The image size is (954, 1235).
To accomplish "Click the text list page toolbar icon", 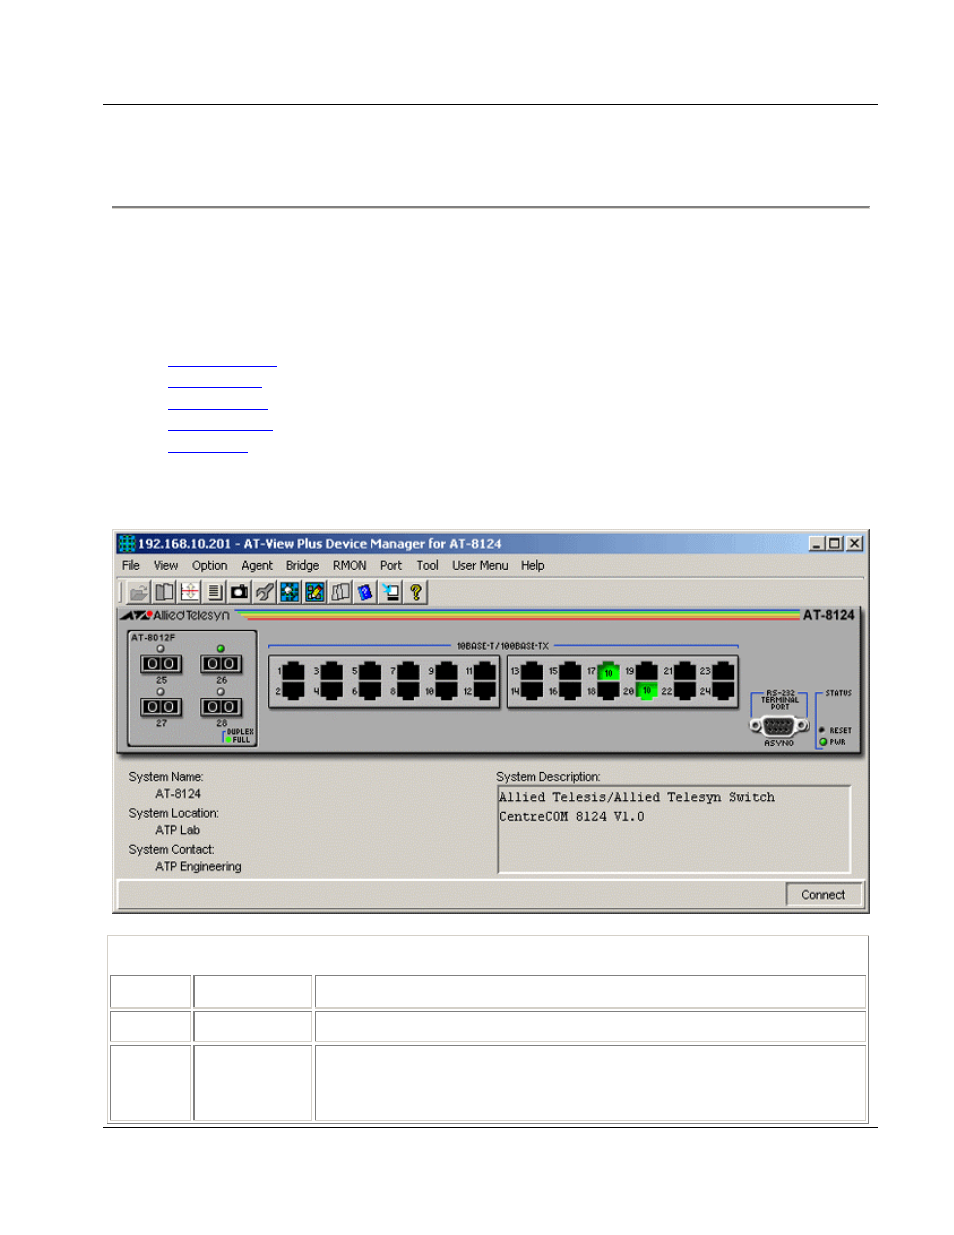I will pyautogui.click(x=214, y=592).
